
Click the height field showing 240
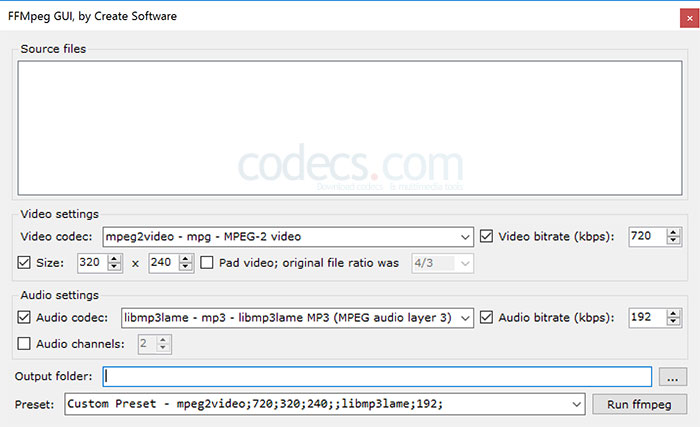coord(164,263)
